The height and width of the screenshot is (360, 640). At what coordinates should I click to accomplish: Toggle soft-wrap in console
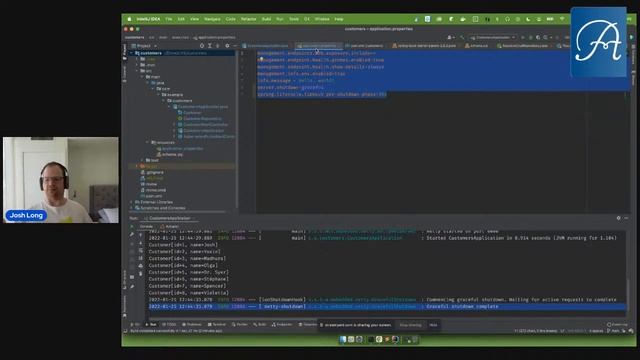click(141, 251)
